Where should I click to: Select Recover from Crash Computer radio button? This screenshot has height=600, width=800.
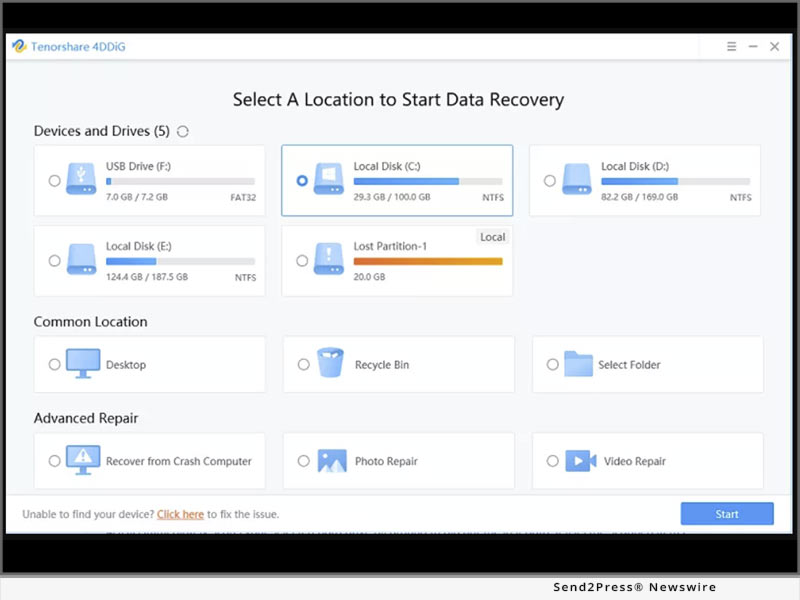click(x=54, y=461)
